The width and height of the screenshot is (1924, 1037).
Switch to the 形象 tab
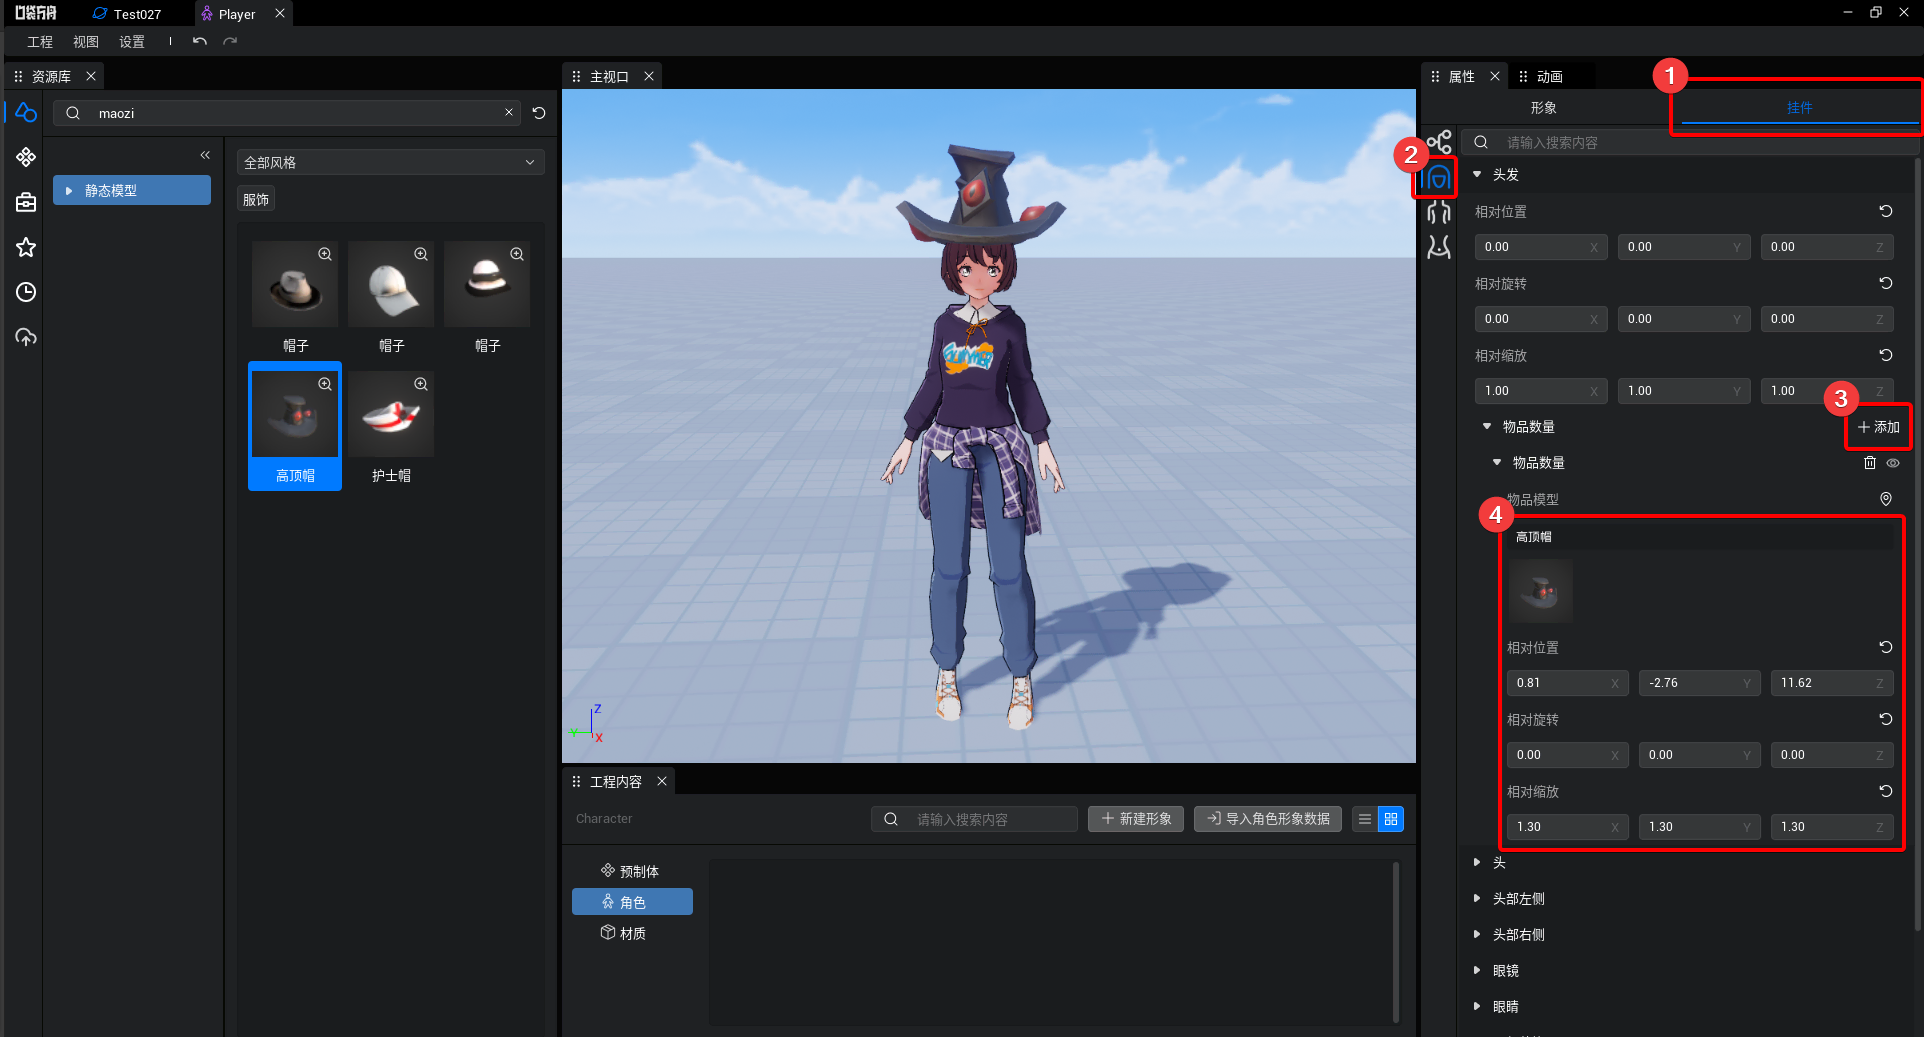pyautogui.click(x=1544, y=107)
